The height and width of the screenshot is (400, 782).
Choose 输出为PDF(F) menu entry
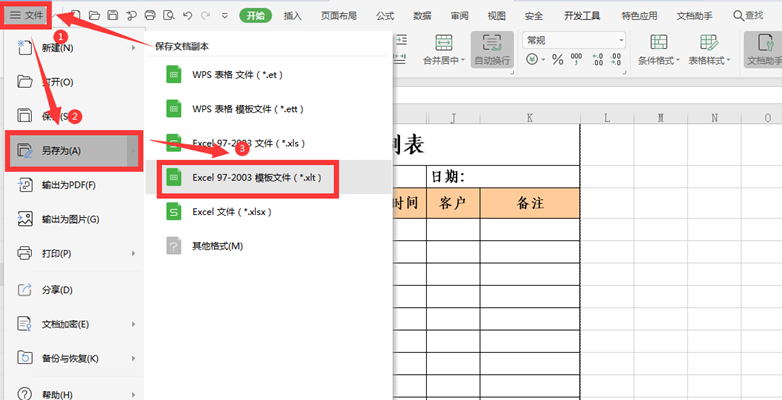(75, 185)
